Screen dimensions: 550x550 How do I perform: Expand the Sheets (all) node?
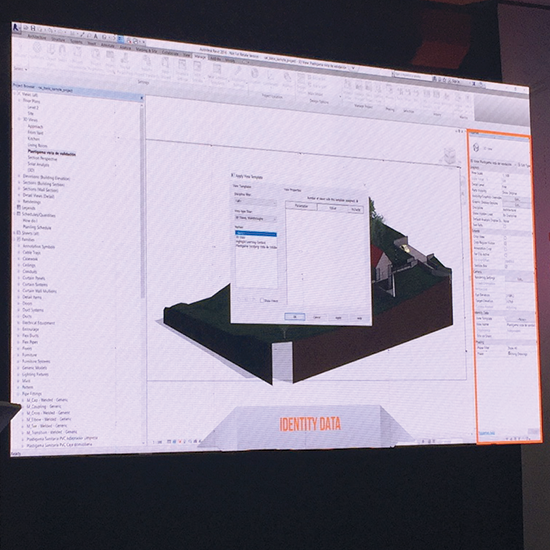pos(15,233)
